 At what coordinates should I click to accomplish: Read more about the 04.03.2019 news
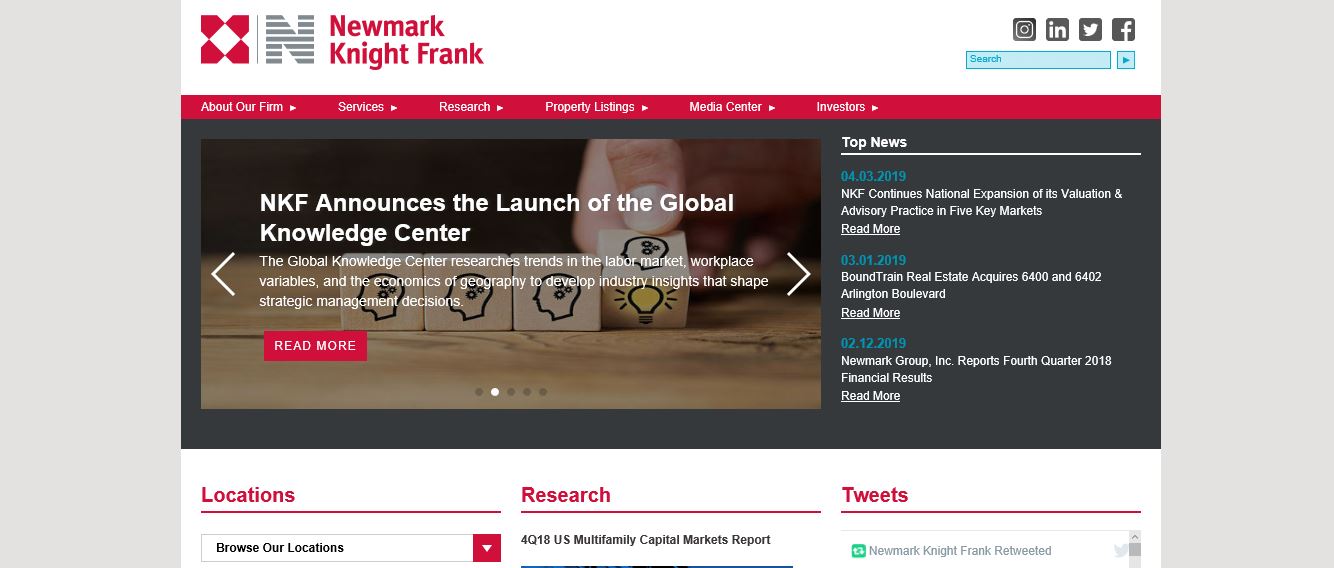pyautogui.click(x=870, y=229)
